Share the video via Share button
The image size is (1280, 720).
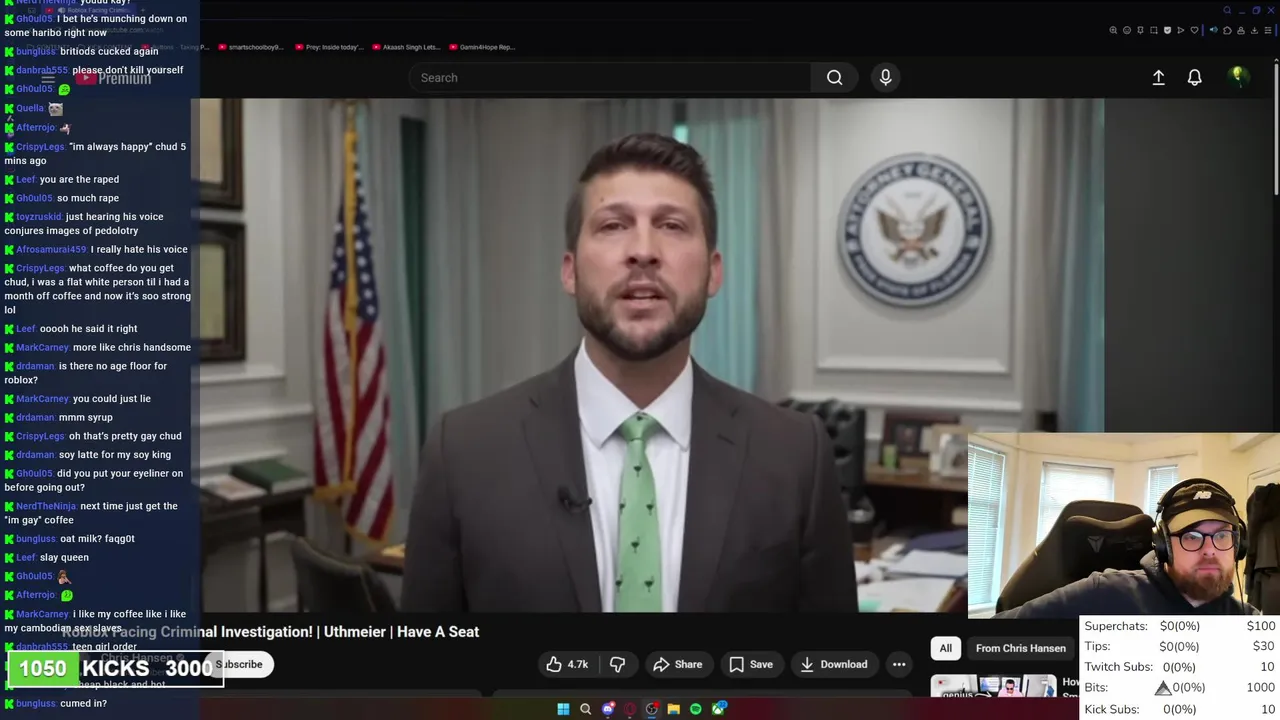coord(677,664)
